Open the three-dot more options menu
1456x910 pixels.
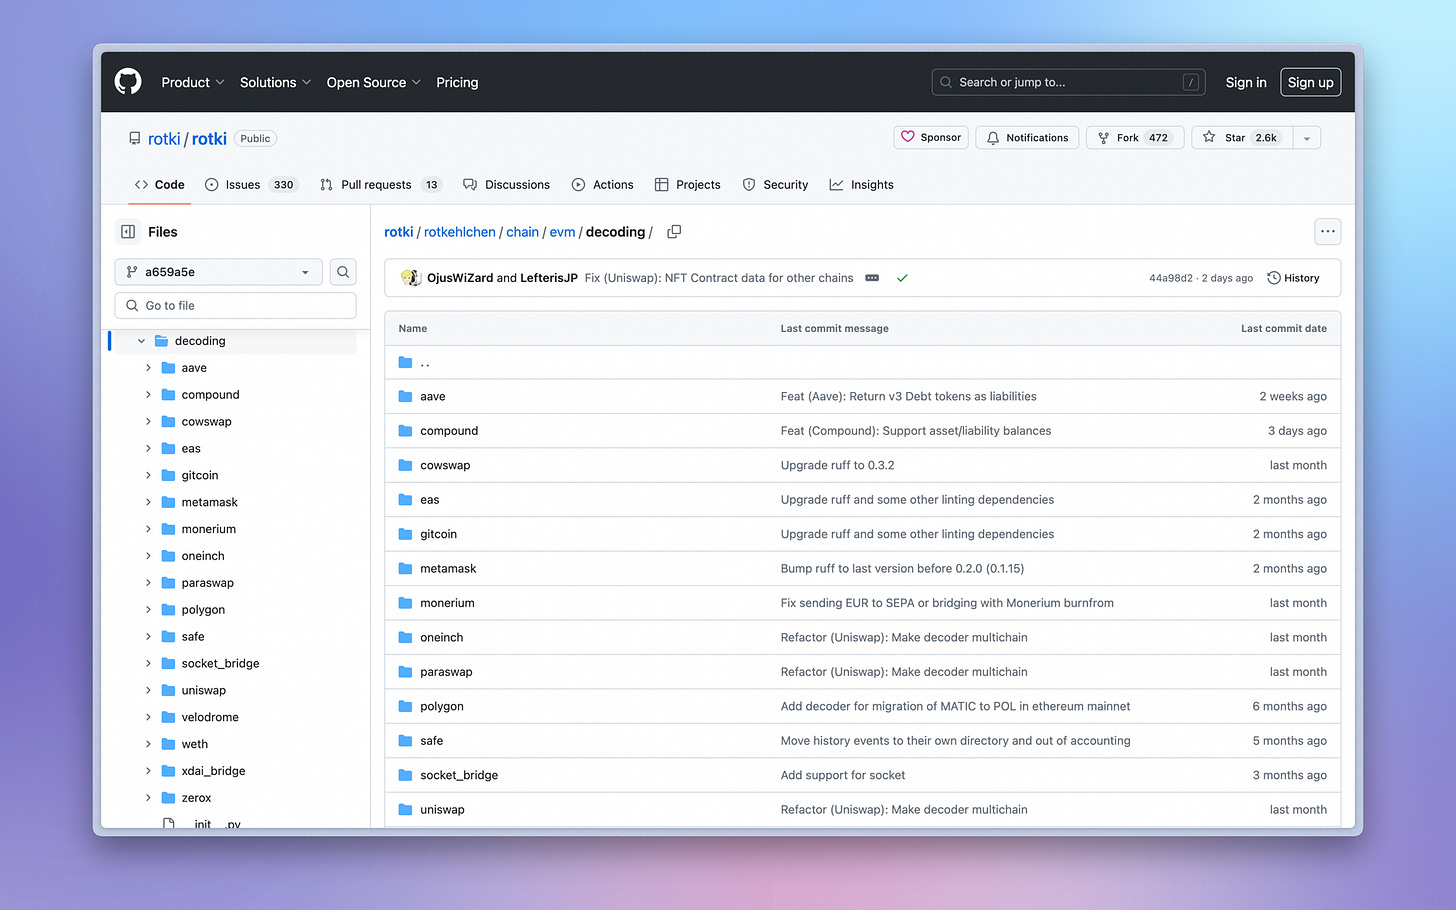[1327, 232]
